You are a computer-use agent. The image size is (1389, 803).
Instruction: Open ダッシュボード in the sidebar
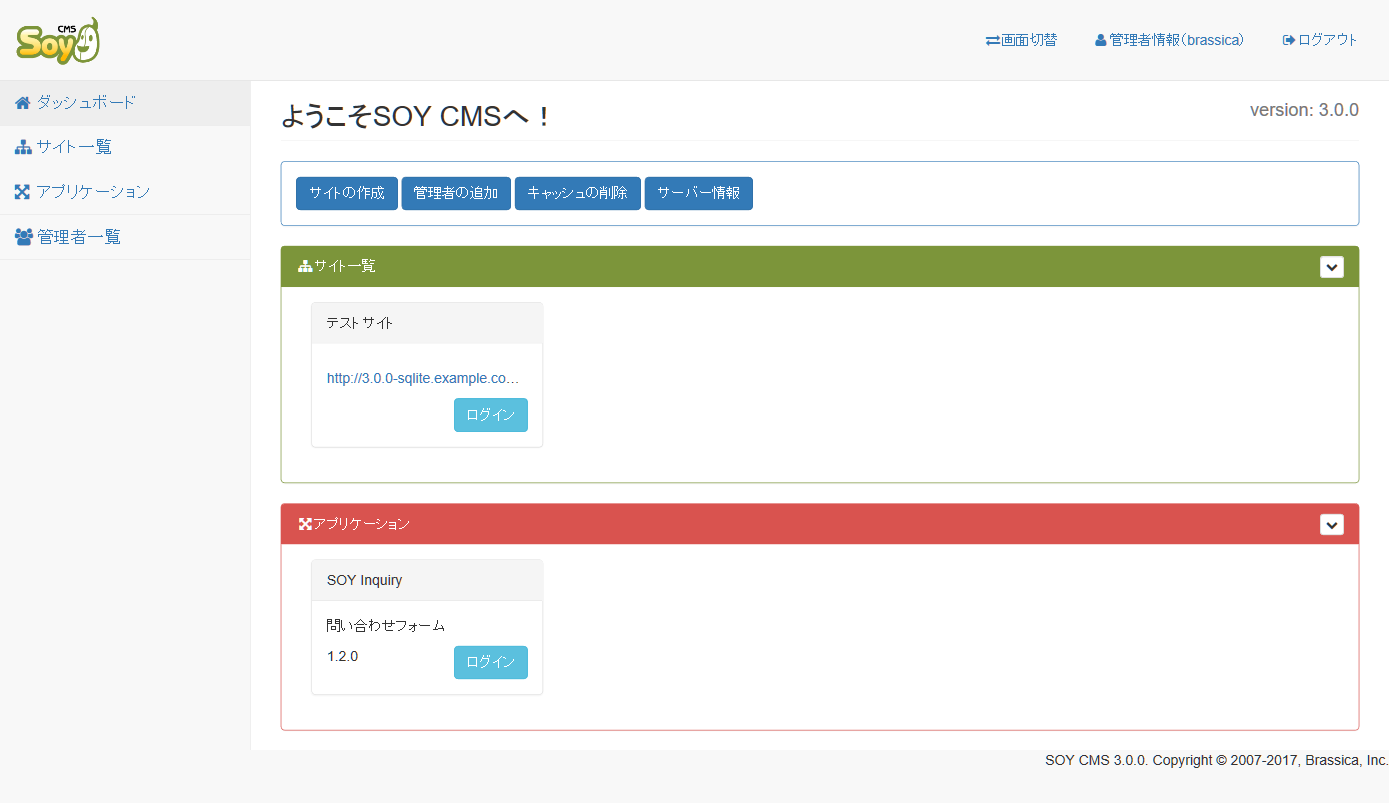(x=125, y=103)
